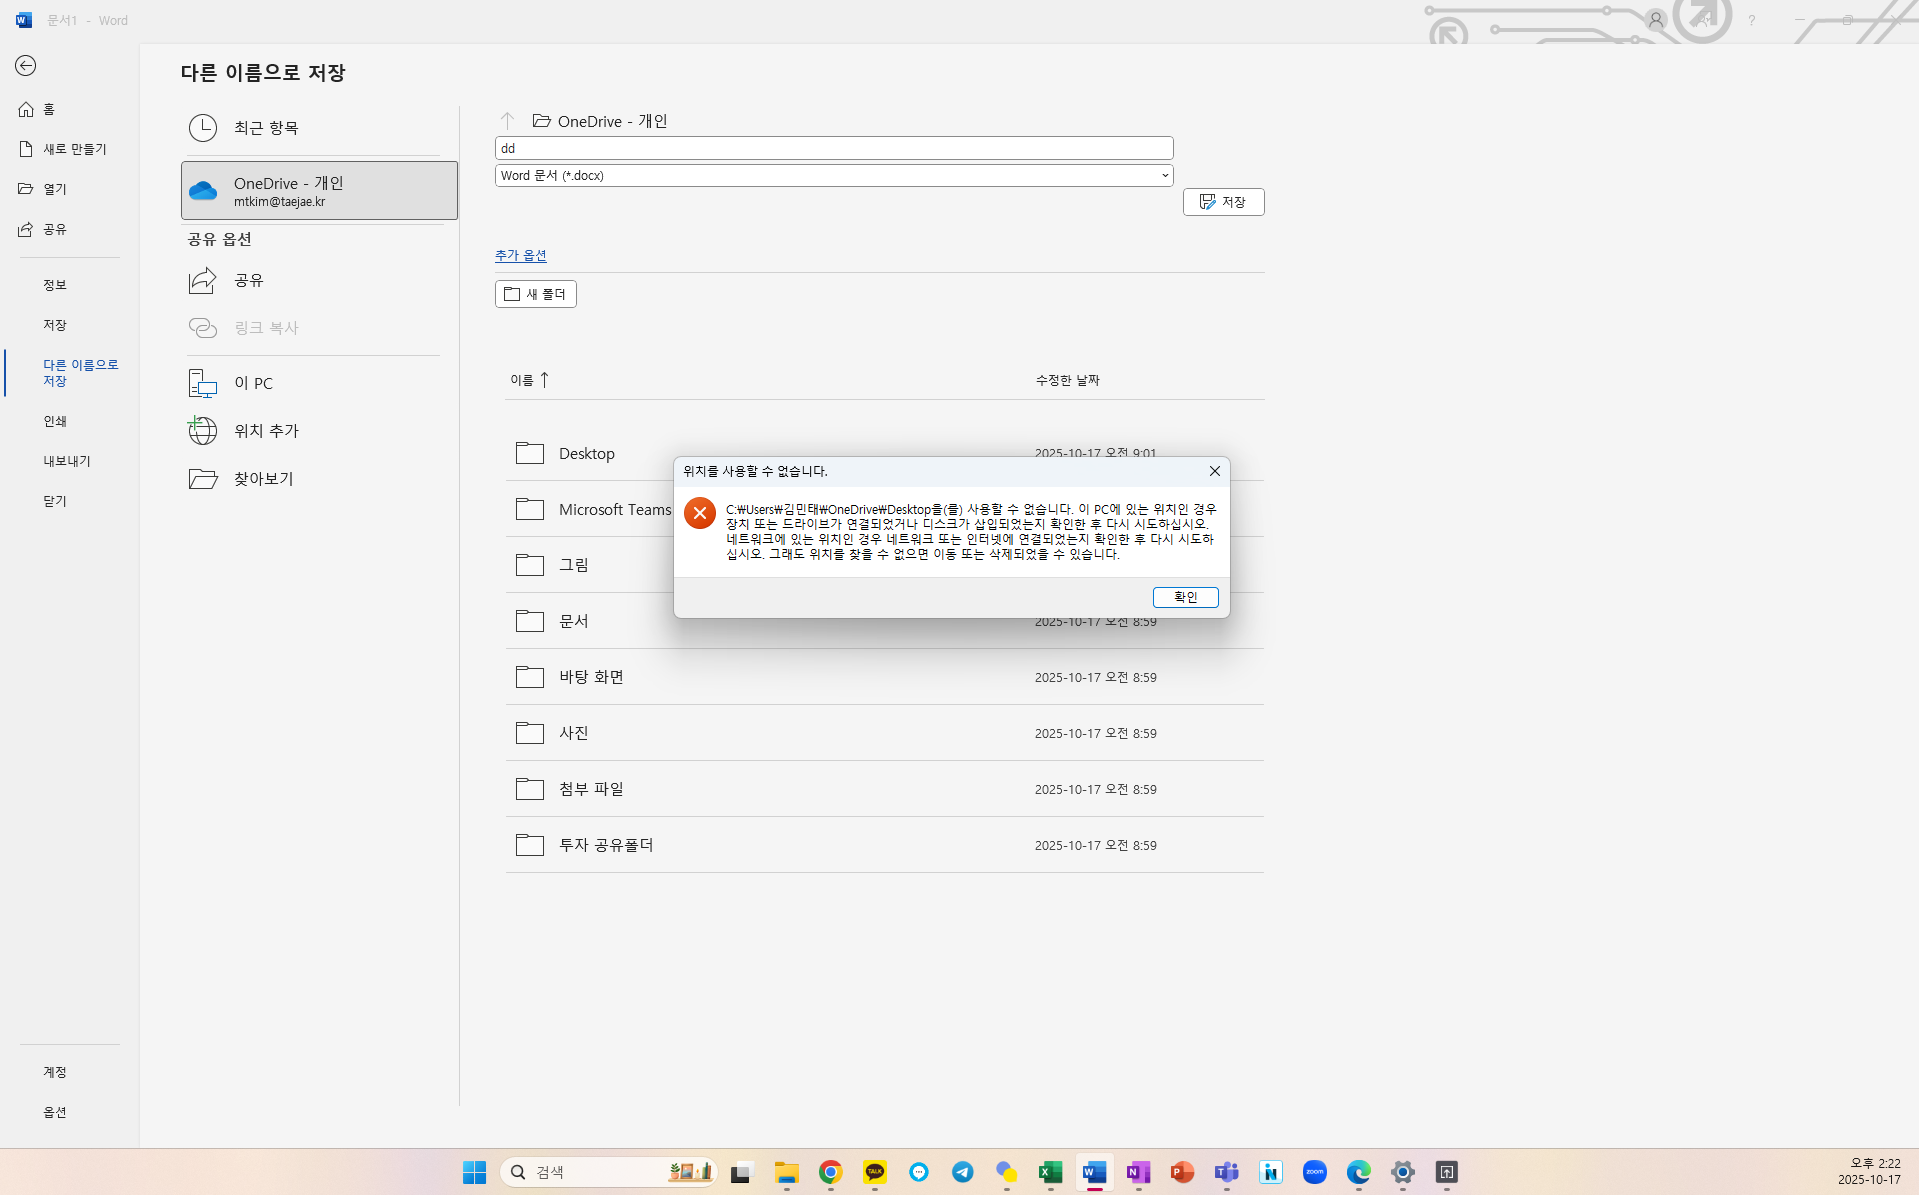Click the Task View taskbar icon
This screenshot has width=1919, height=1195.
pyautogui.click(x=741, y=1172)
